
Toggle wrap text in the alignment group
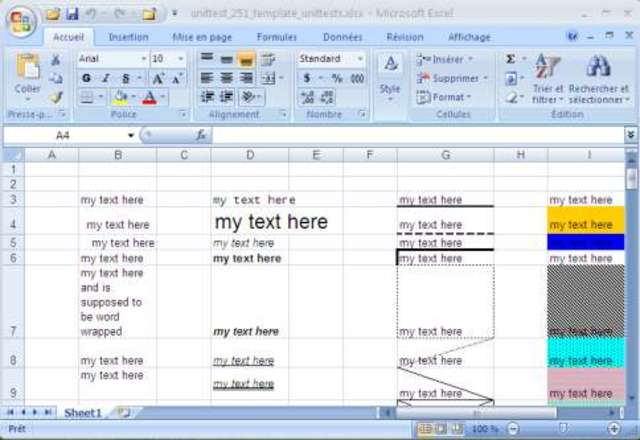[268, 59]
